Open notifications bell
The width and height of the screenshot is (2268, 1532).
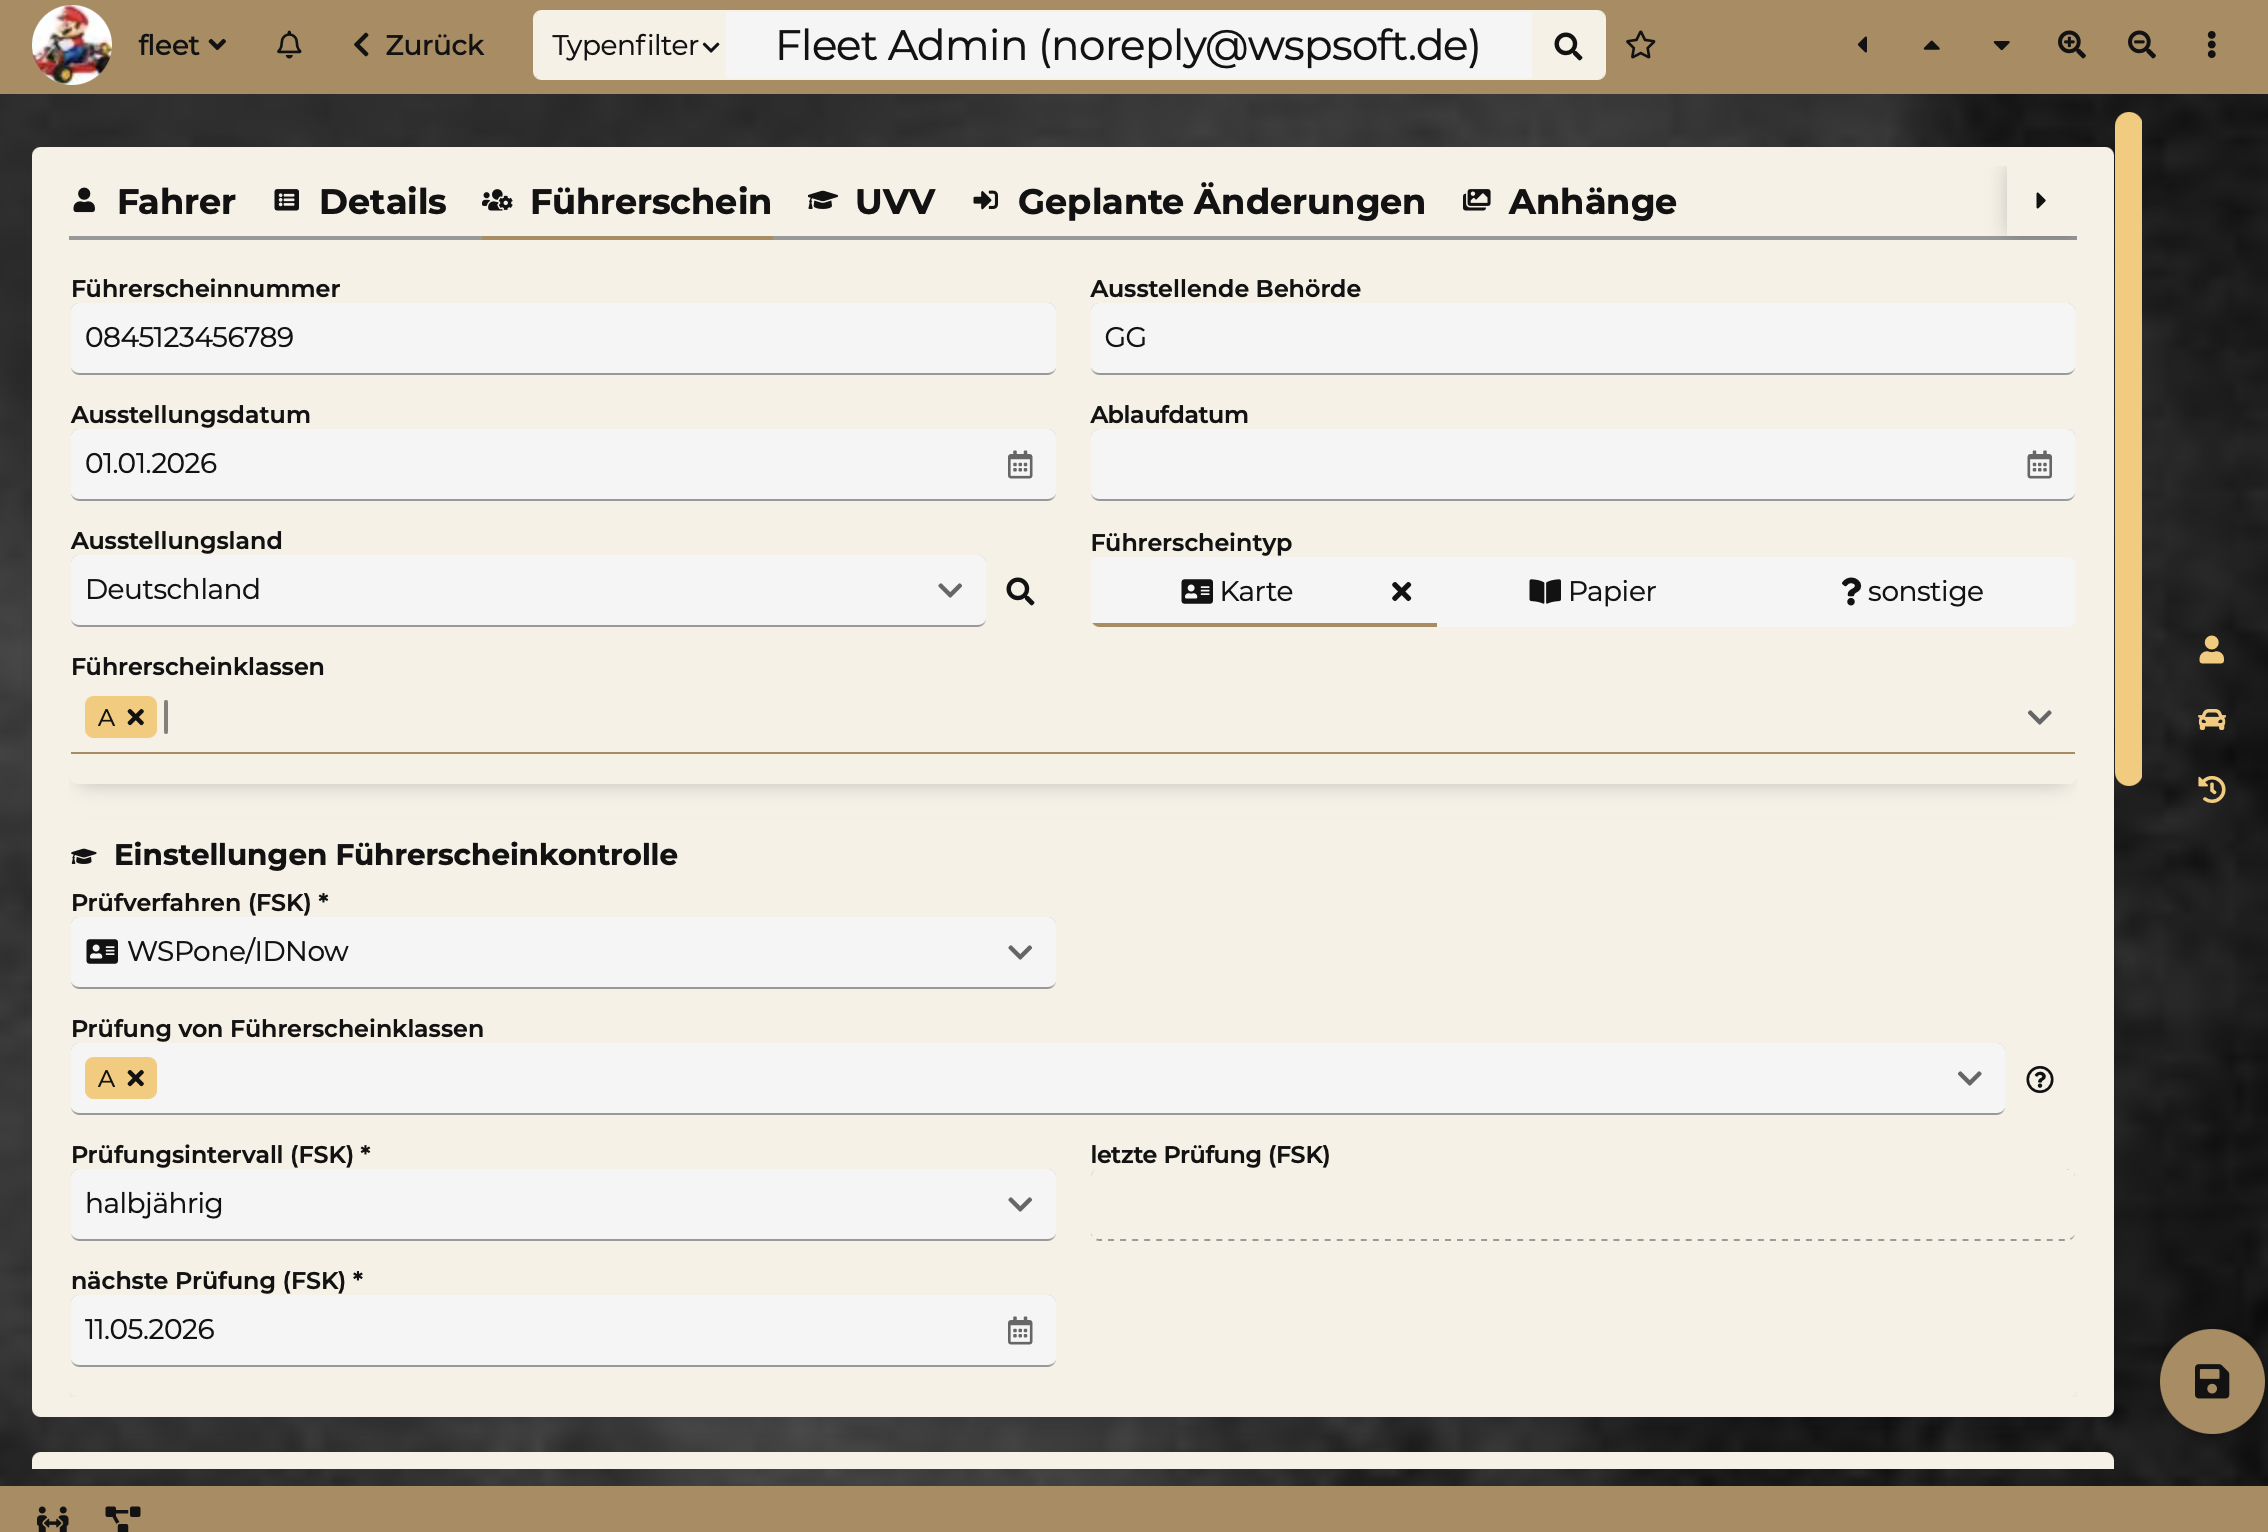click(289, 45)
